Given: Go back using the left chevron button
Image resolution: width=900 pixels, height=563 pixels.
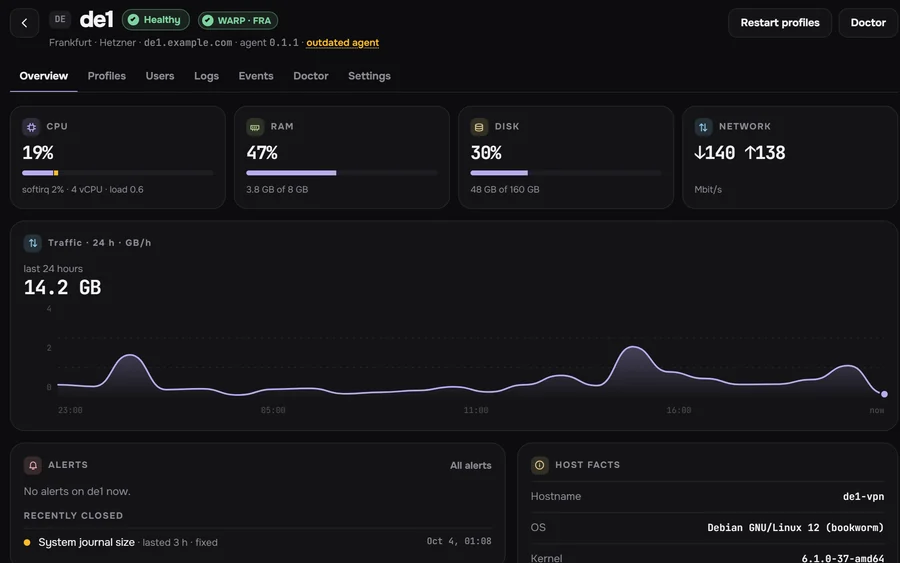Looking at the screenshot, I should (x=24, y=23).
